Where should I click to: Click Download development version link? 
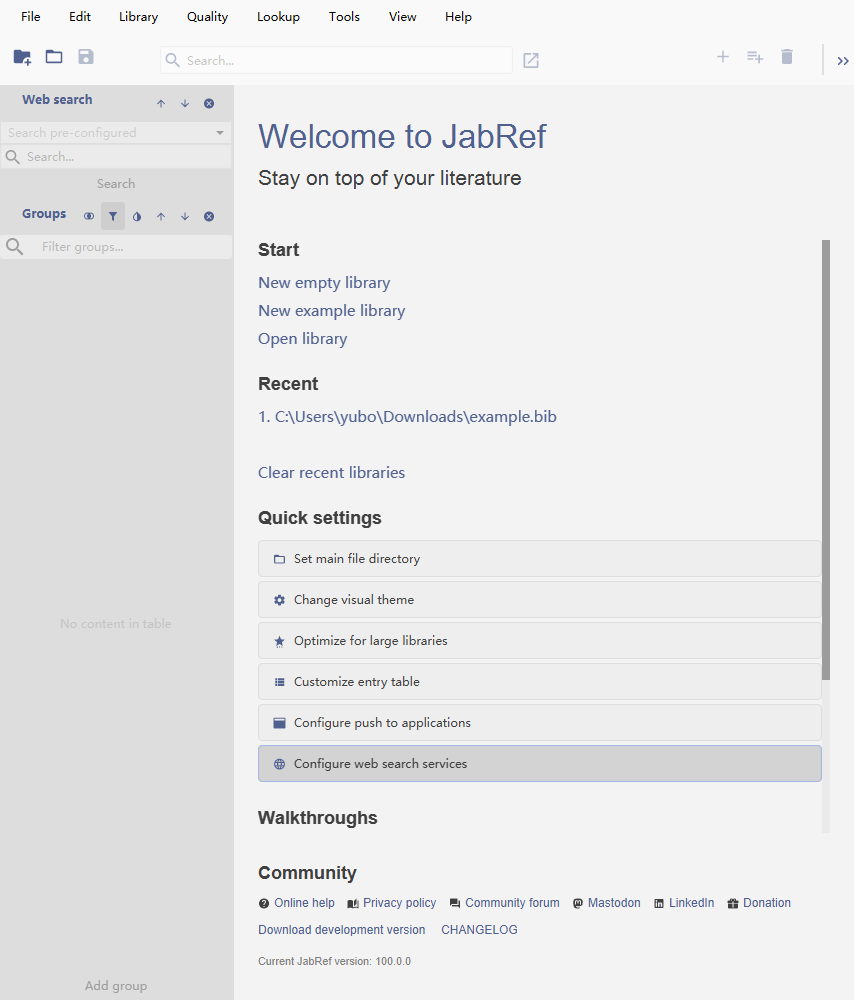[x=342, y=930]
